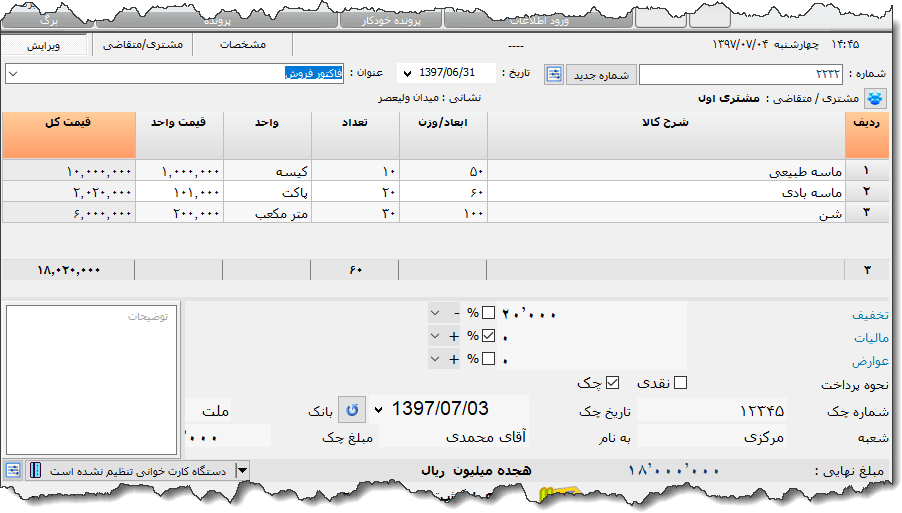Expand the تخفیف row chevron
This screenshot has width=902, height=513.
[435, 313]
